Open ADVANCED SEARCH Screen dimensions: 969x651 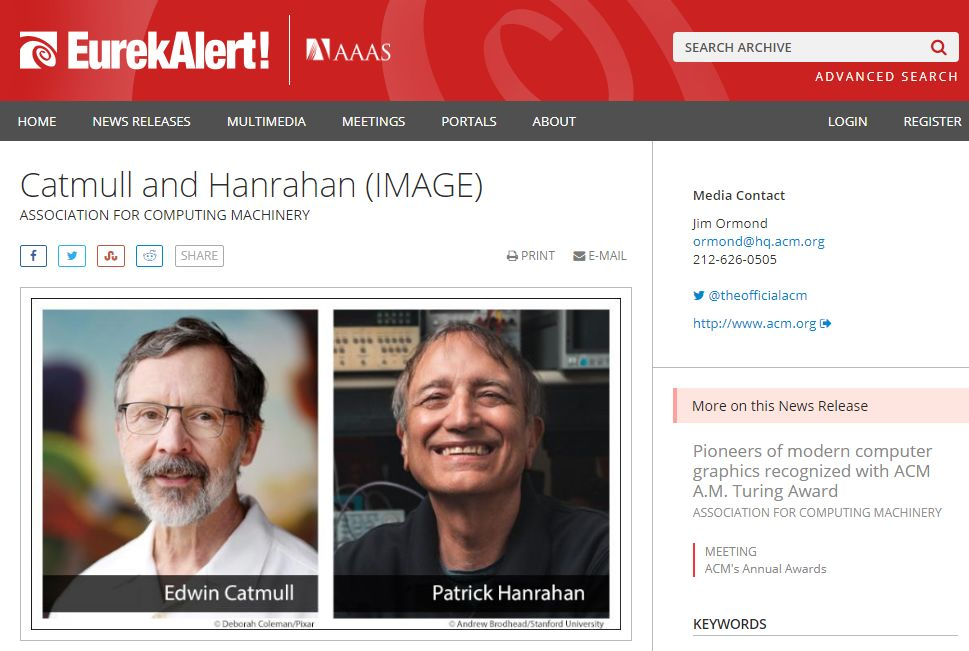point(886,77)
